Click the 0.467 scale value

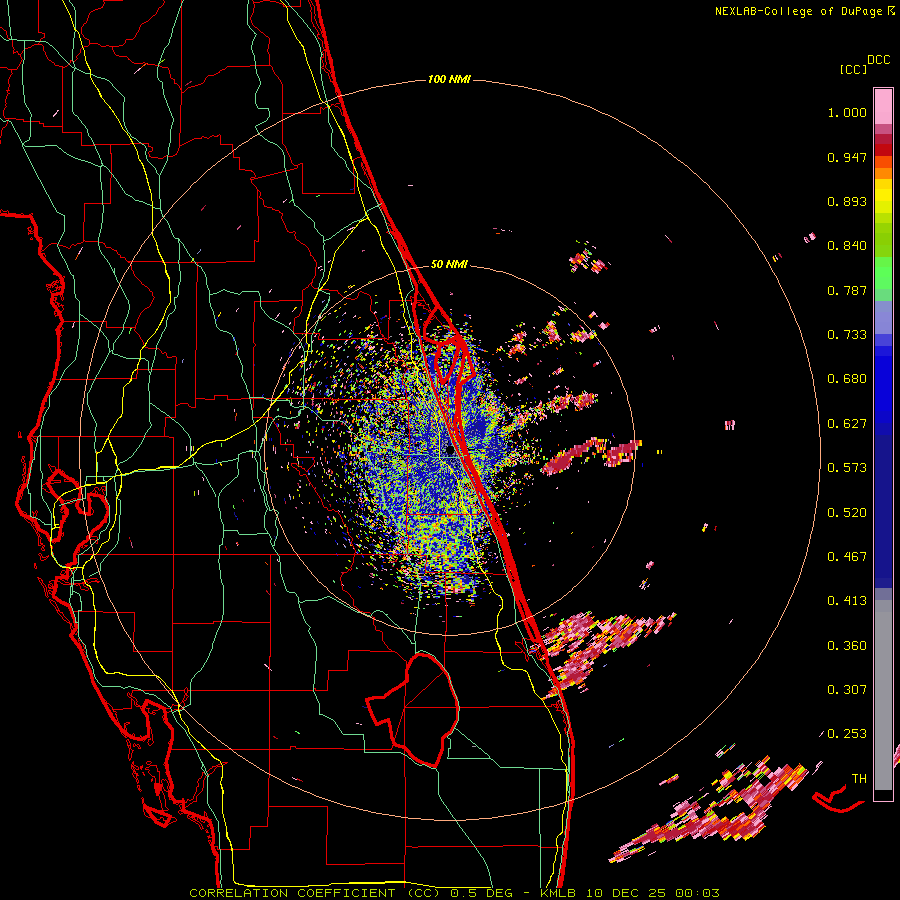point(847,557)
